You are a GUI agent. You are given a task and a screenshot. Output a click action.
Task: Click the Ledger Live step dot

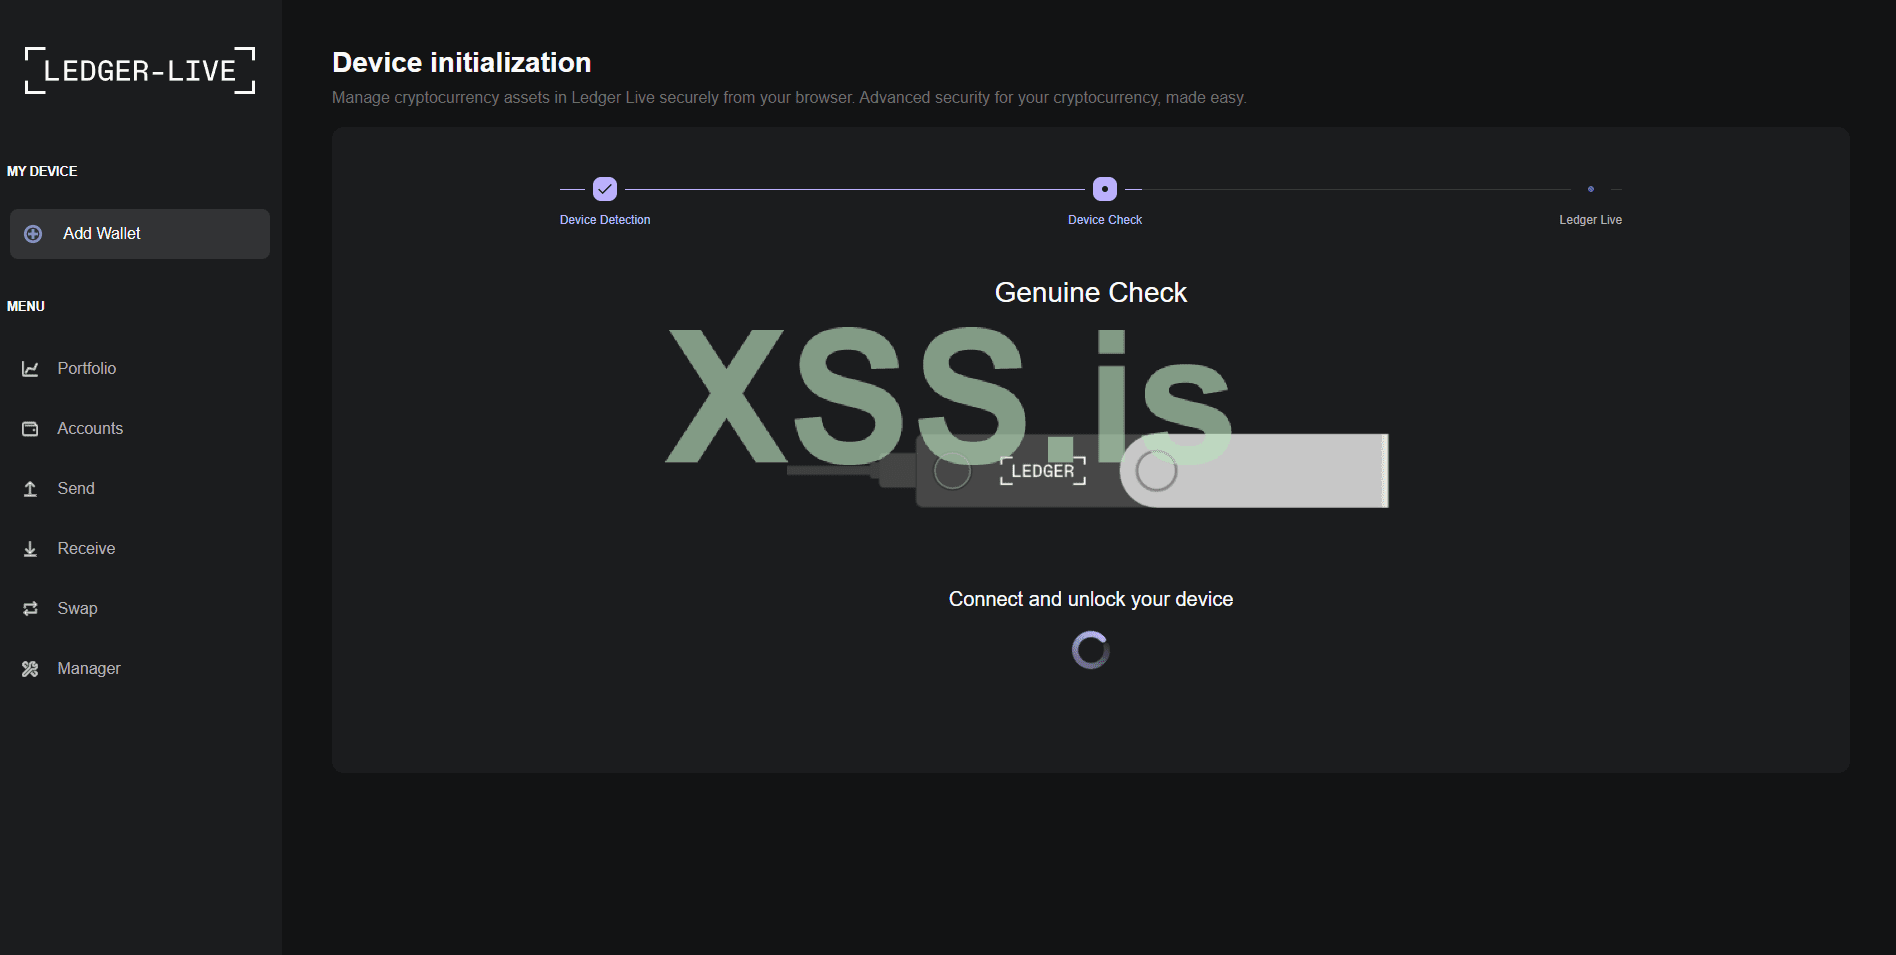[1591, 189]
